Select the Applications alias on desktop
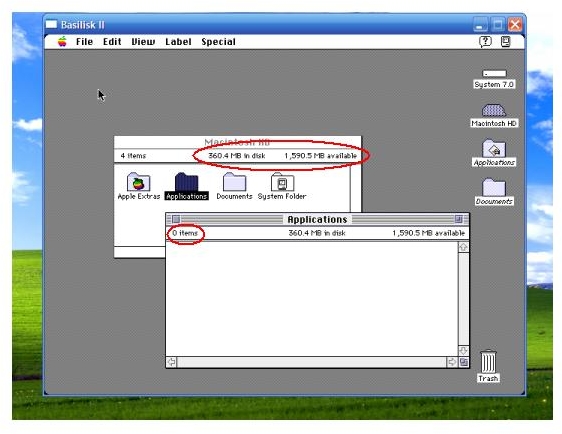The image size is (562, 434). [x=494, y=148]
